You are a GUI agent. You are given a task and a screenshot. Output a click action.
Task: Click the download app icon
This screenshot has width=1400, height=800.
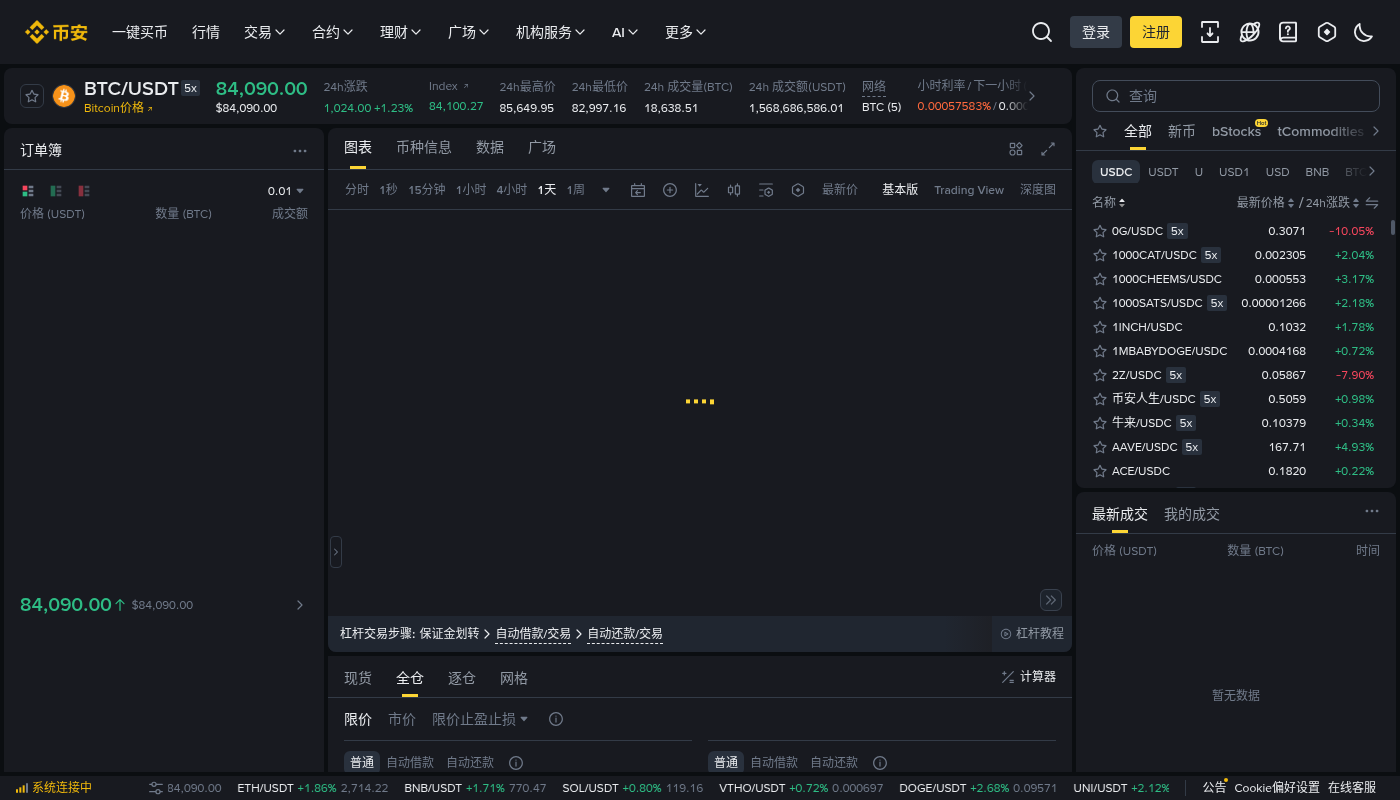[1210, 32]
